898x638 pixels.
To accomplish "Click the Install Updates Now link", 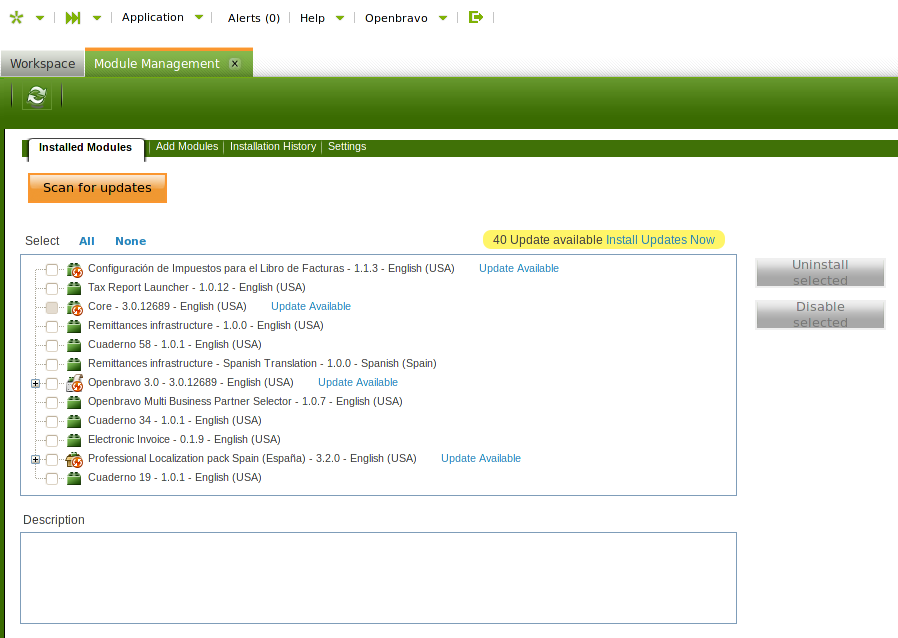I will click(x=660, y=240).
